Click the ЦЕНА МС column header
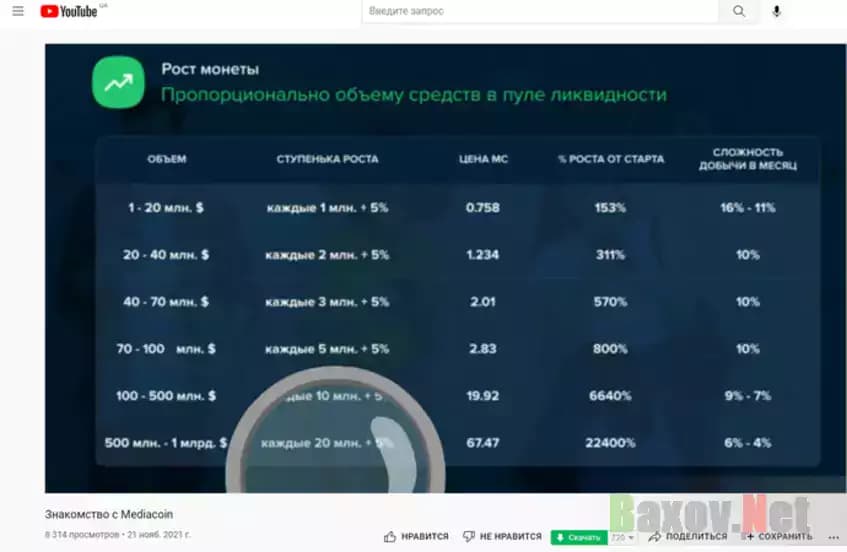Viewport: 847px width, 552px height. click(x=483, y=159)
